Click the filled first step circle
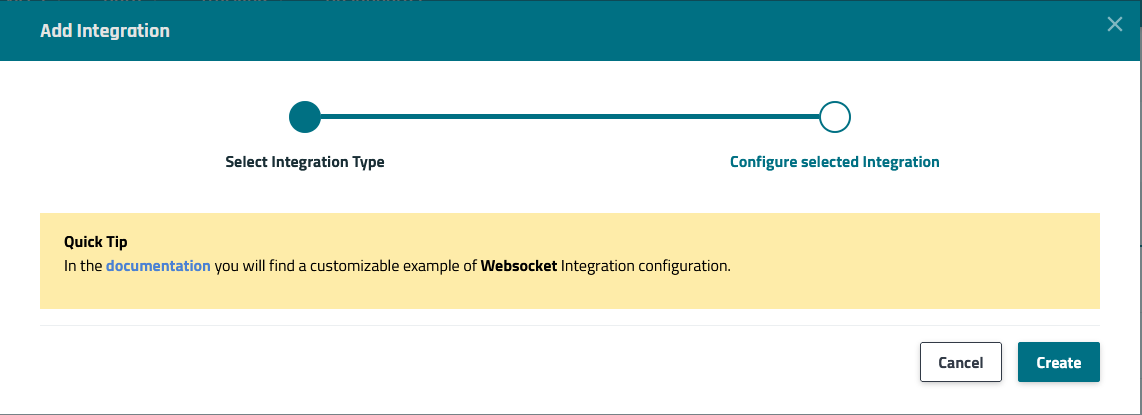 tap(304, 117)
